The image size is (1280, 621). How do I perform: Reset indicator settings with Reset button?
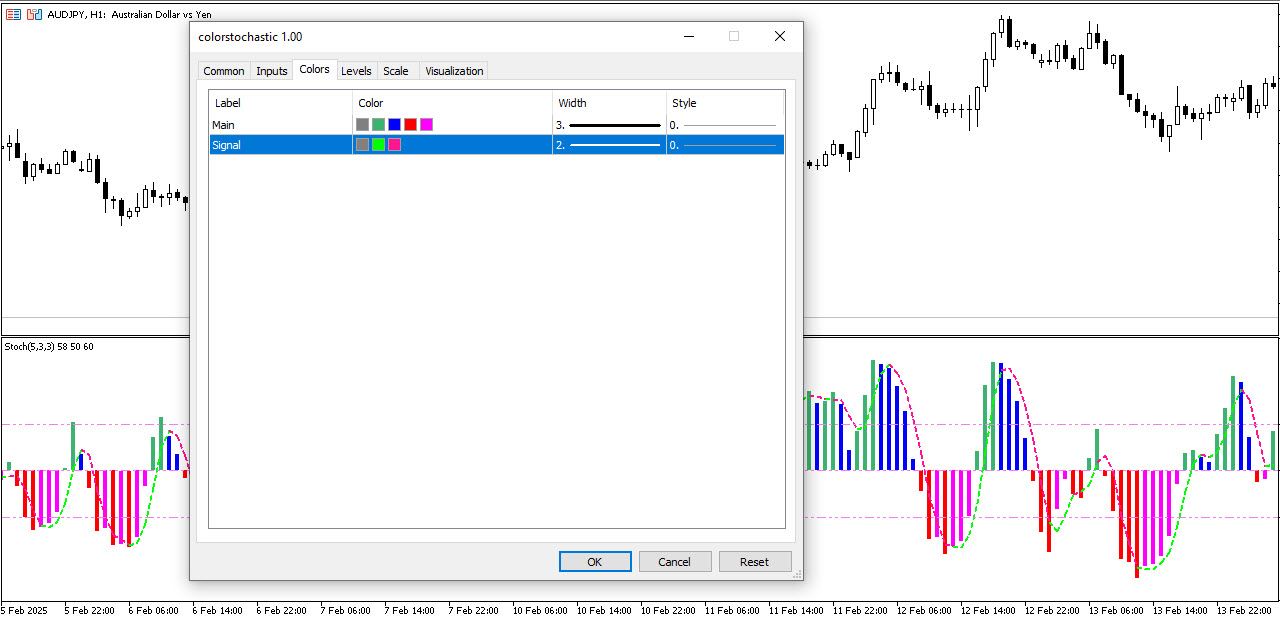tap(755, 562)
